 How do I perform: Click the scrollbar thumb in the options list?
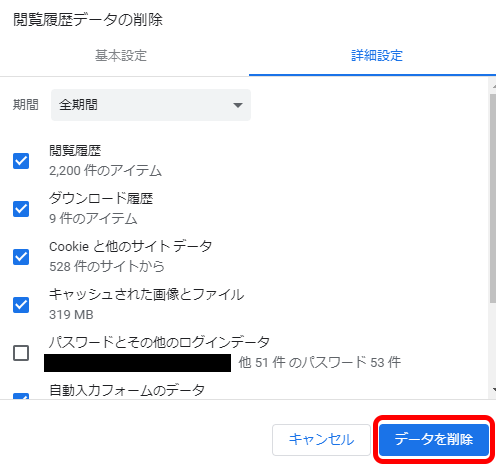point(493,198)
